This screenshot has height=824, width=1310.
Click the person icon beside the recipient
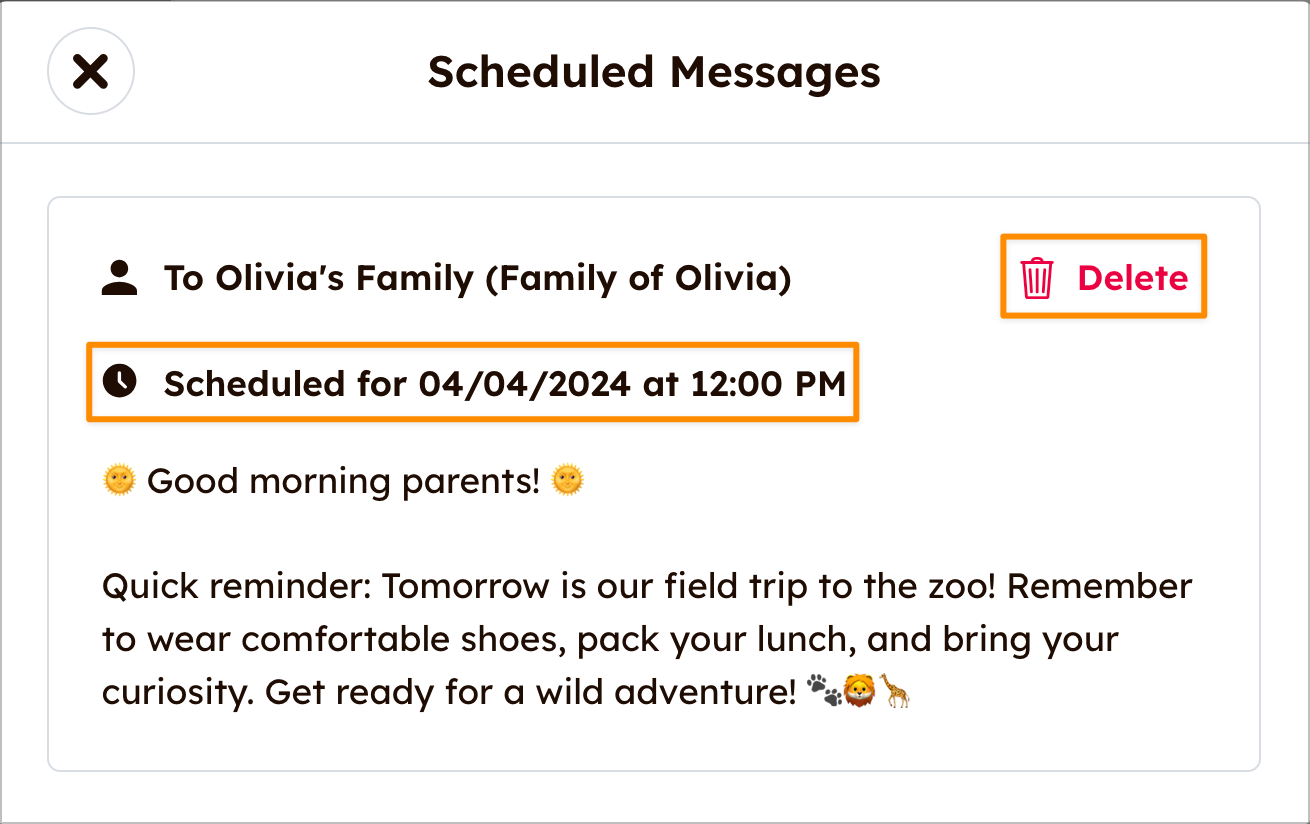[x=120, y=277]
